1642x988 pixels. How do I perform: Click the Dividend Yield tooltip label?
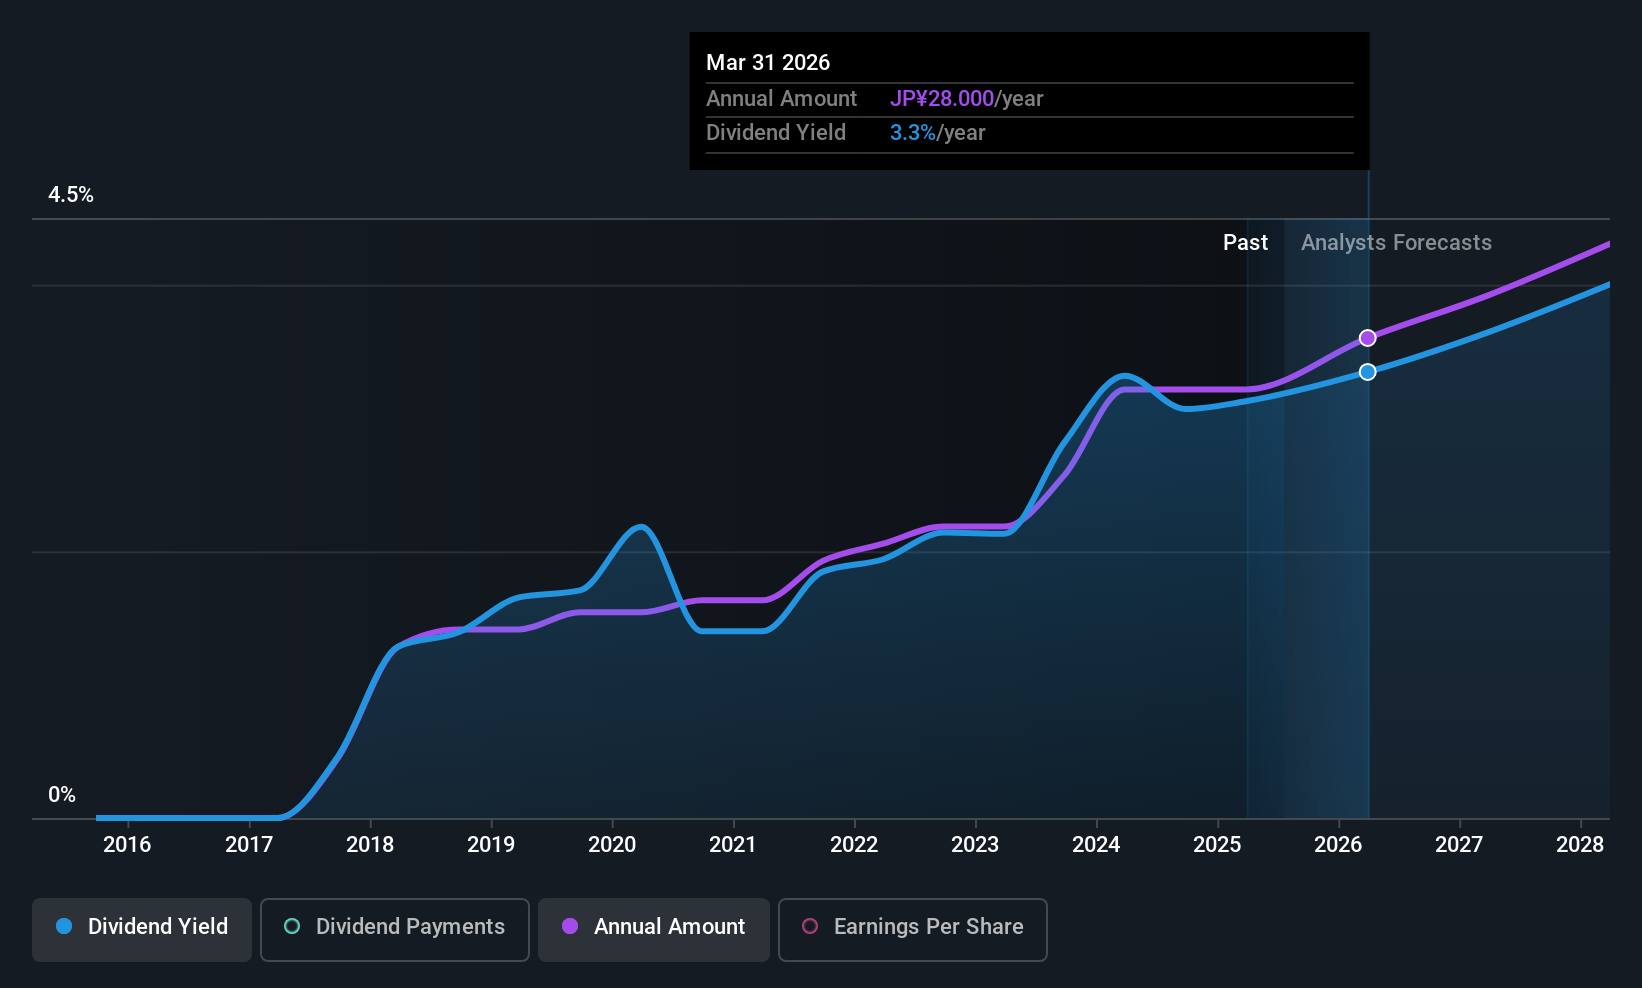click(x=776, y=133)
